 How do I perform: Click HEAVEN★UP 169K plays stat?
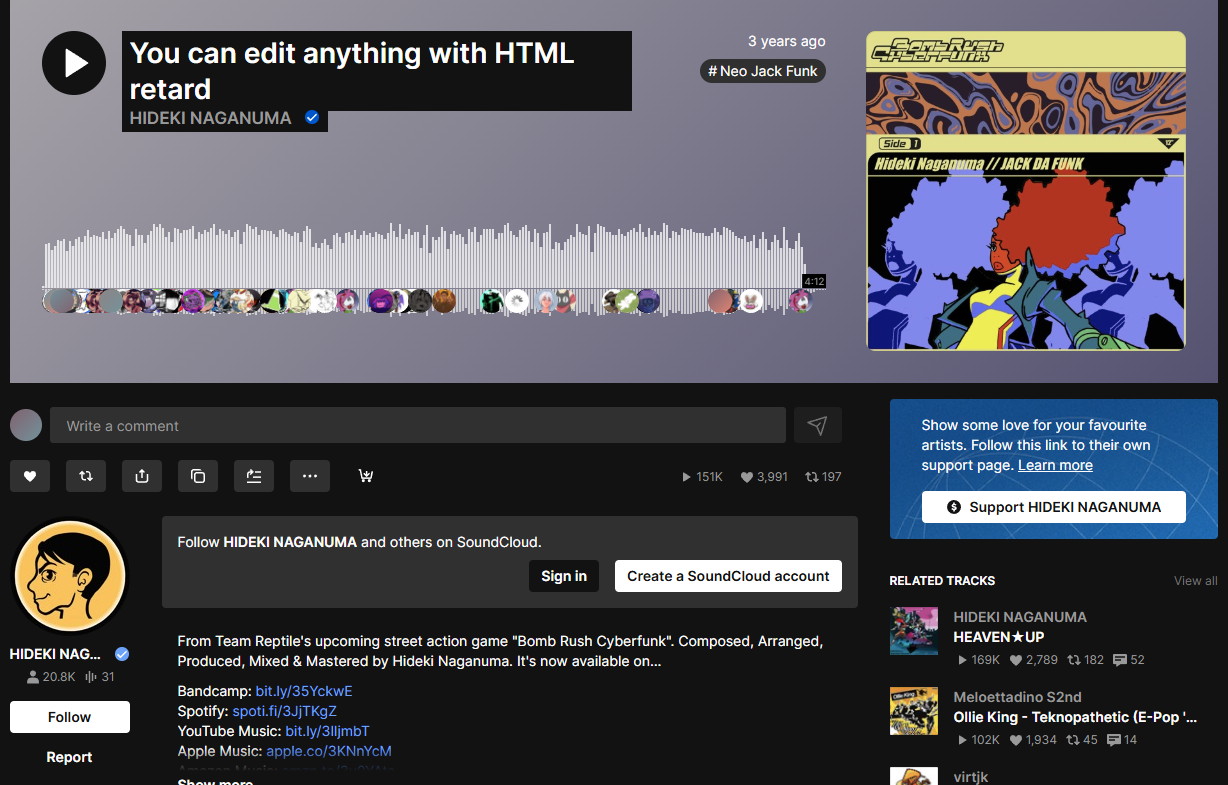979,660
